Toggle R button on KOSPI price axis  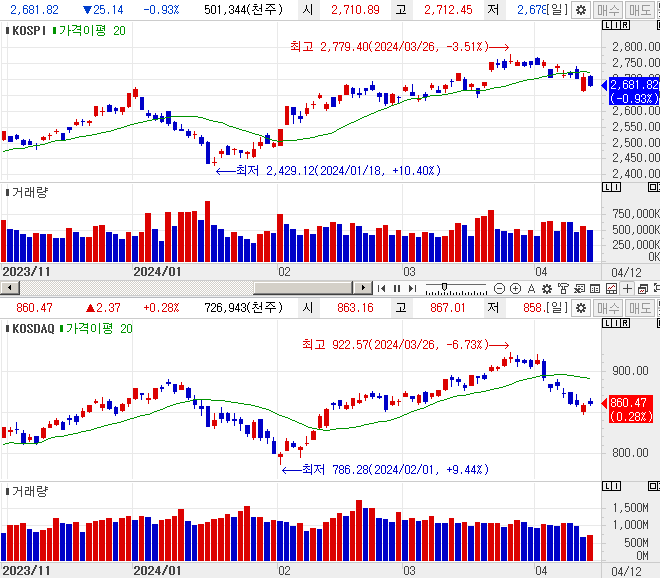pos(625,25)
